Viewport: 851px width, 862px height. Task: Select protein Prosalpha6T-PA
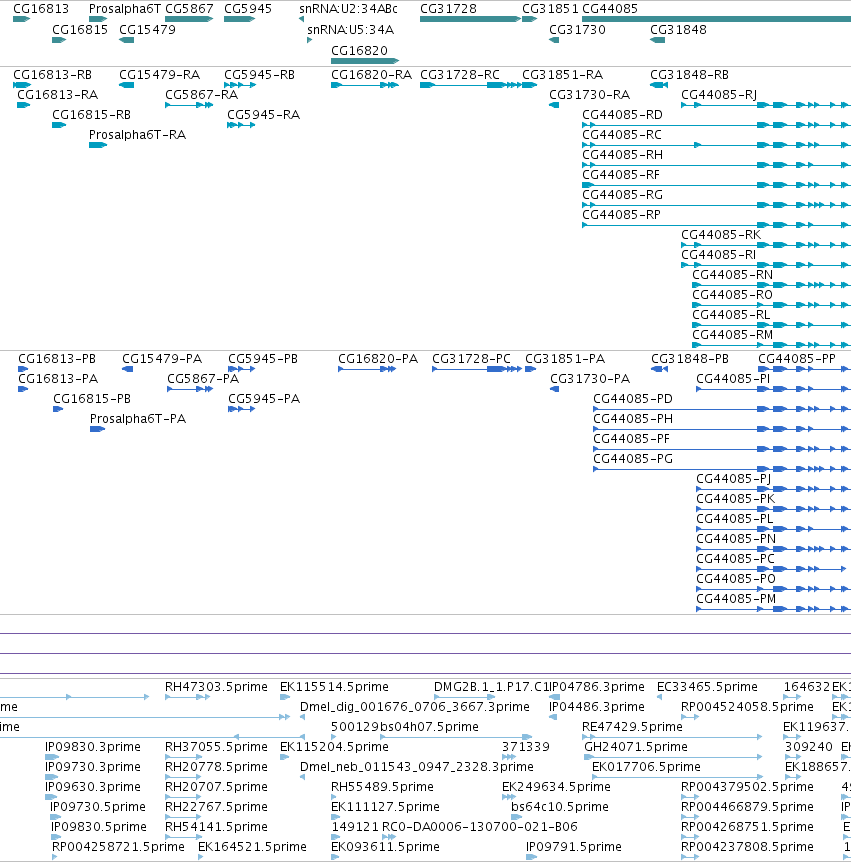click(x=138, y=419)
